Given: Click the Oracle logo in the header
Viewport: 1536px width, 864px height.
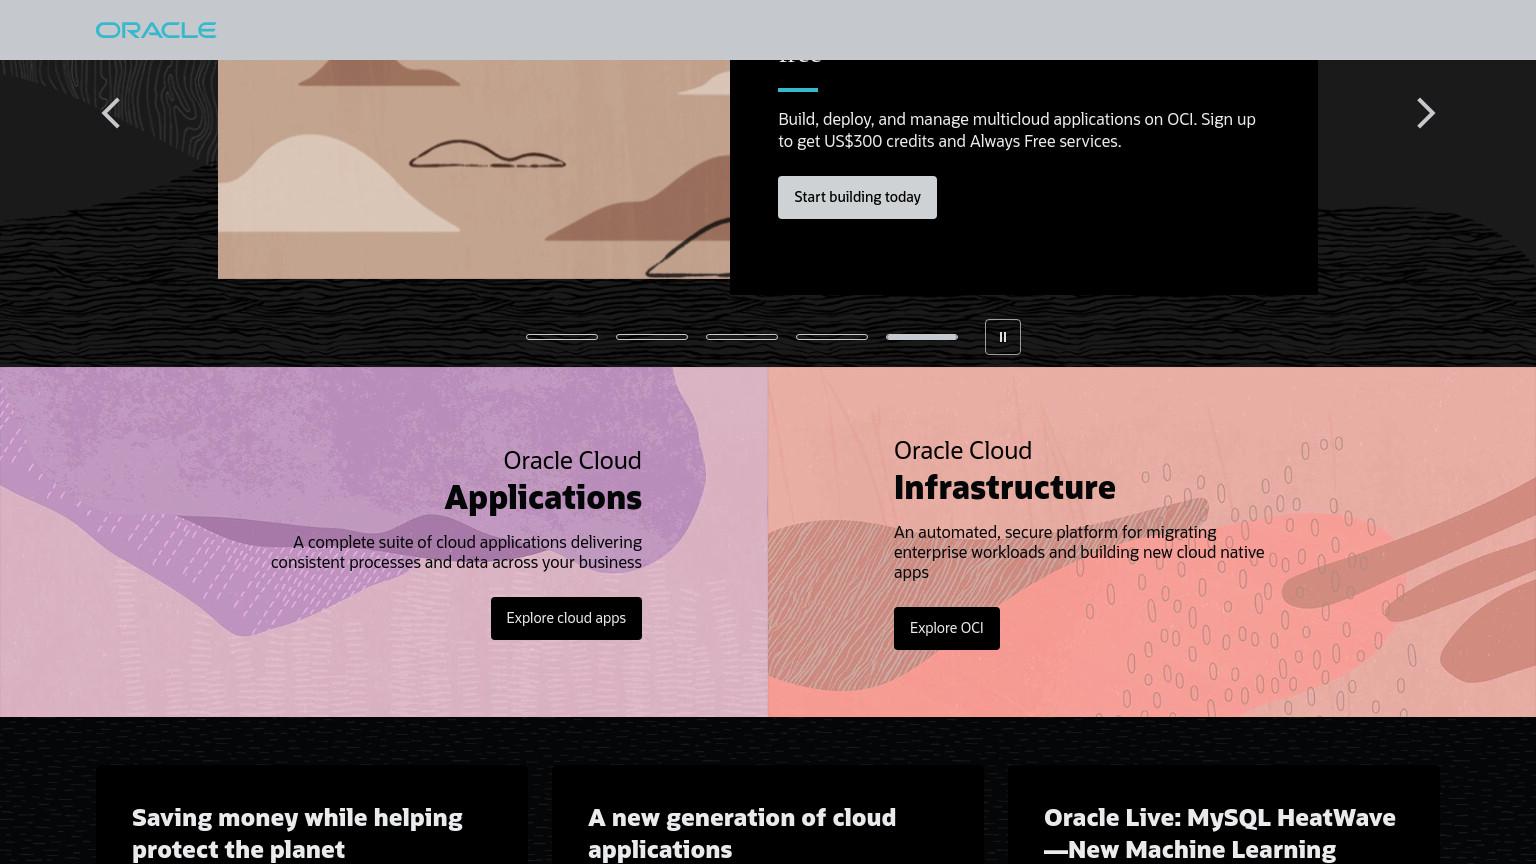Looking at the screenshot, I should pyautogui.click(x=156, y=30).
